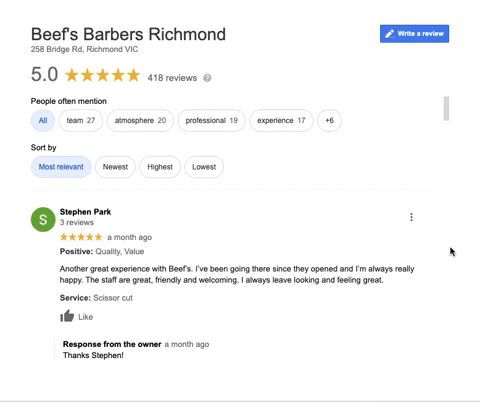Click the Write a review button

coord(414,34)
